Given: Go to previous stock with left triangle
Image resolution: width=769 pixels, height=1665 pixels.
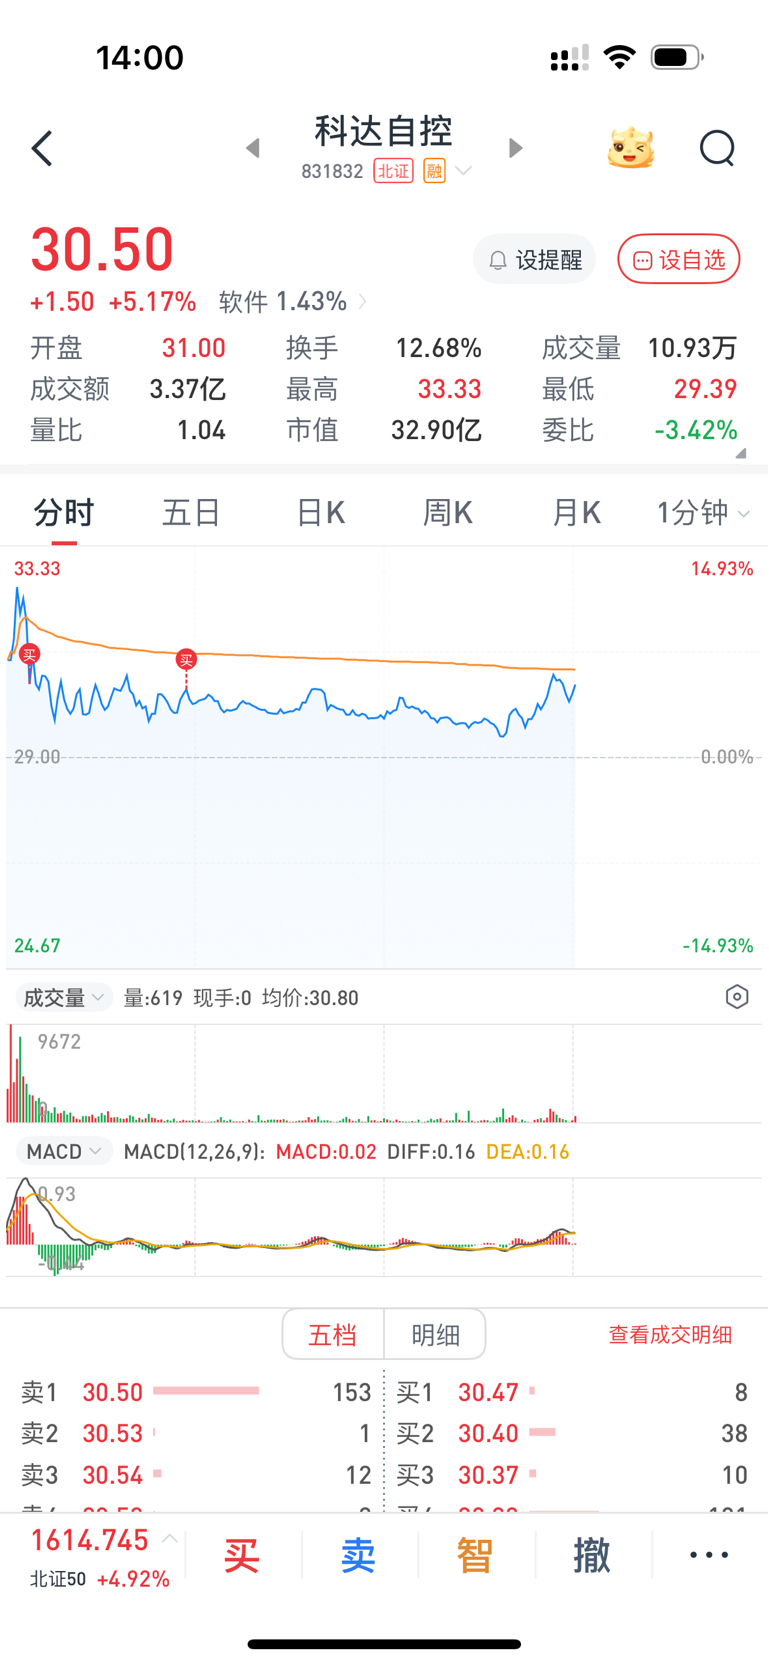Looking at the screenshot, I should click(x=253, y=148).
